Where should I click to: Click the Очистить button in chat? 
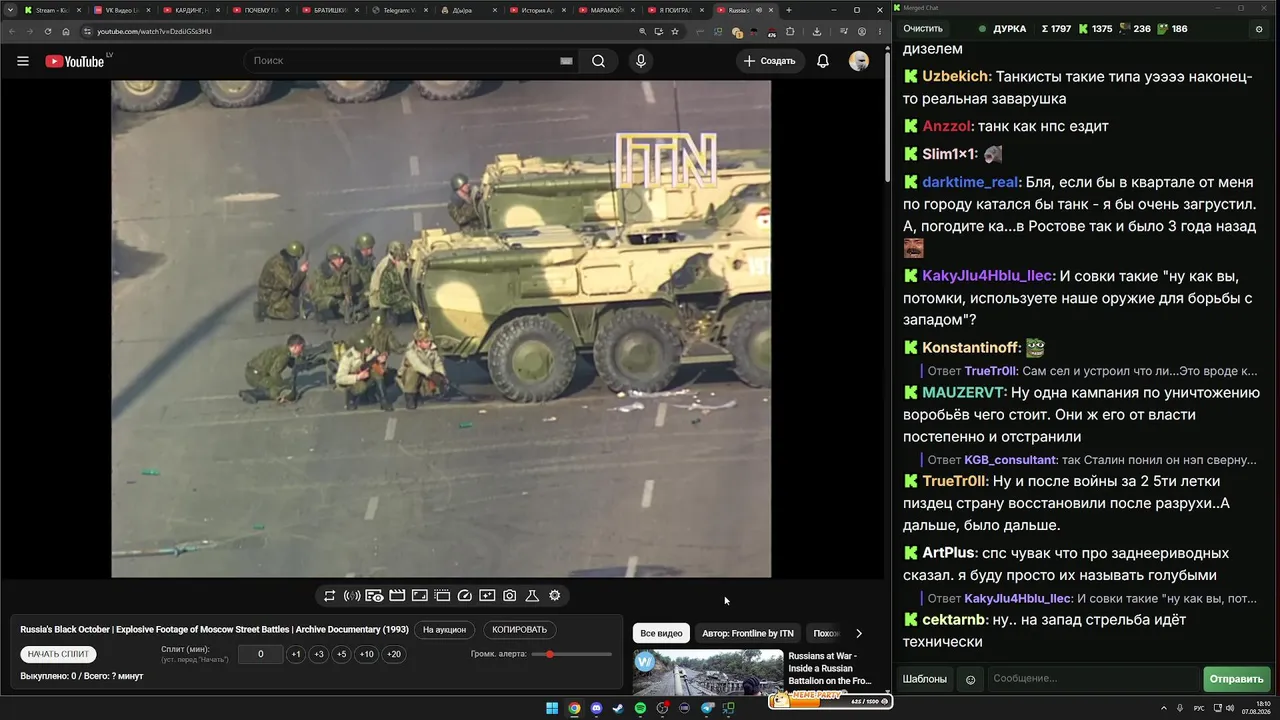[923, 29]
